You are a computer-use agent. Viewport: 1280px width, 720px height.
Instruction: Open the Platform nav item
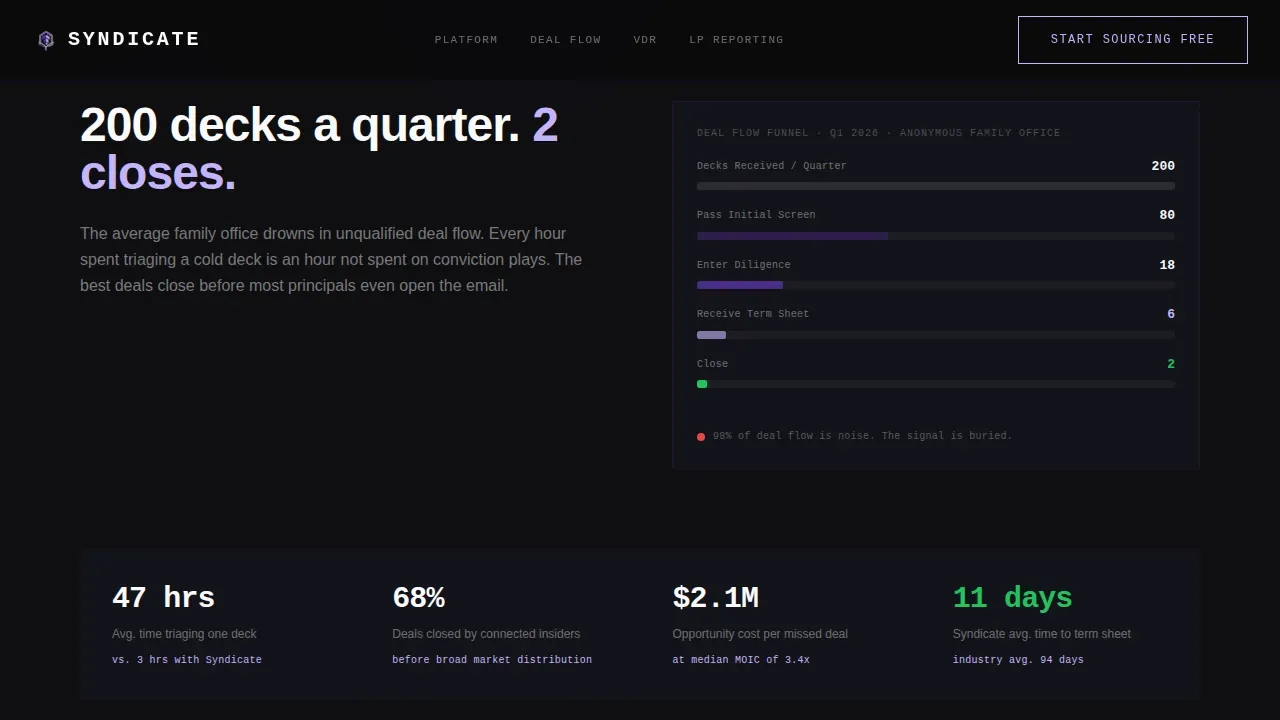[466, 40]
